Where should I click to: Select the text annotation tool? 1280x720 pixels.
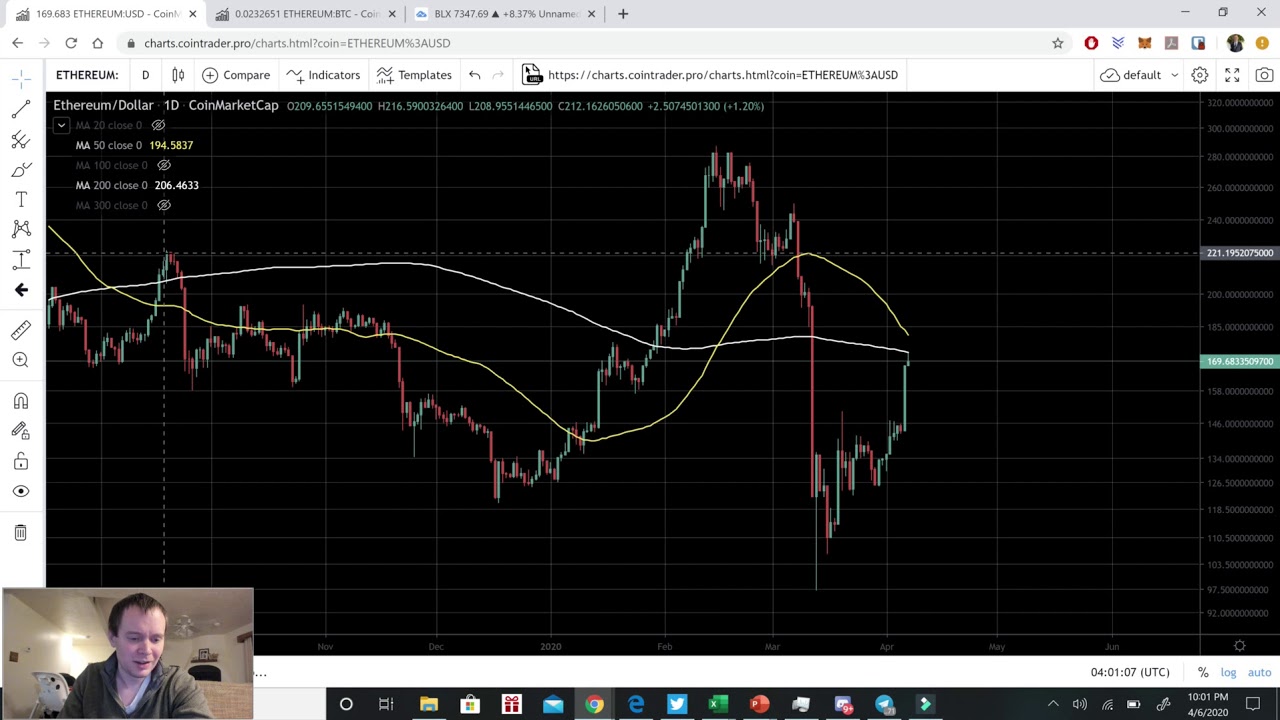pos(21,200)
